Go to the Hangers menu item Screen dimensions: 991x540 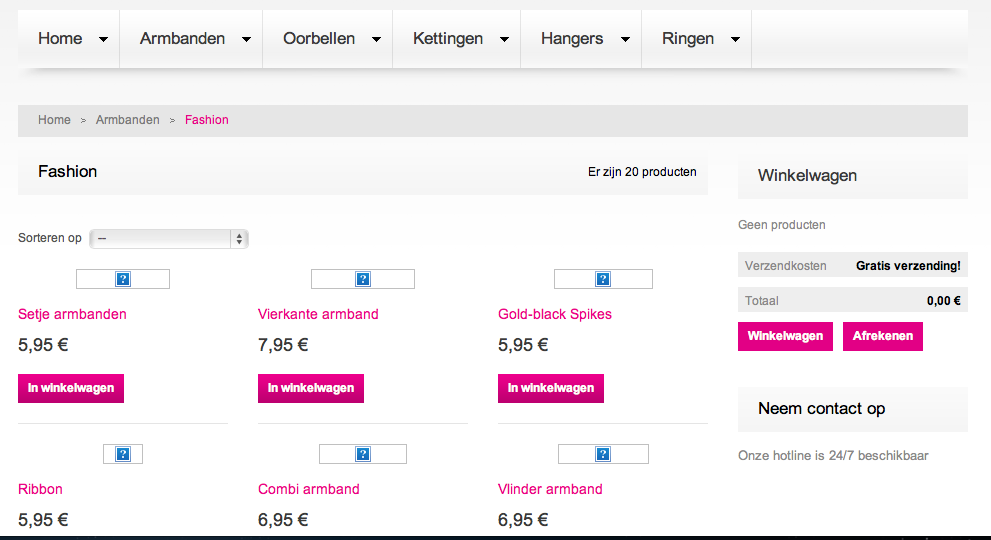pyautogui.click(x=572, y=39)
